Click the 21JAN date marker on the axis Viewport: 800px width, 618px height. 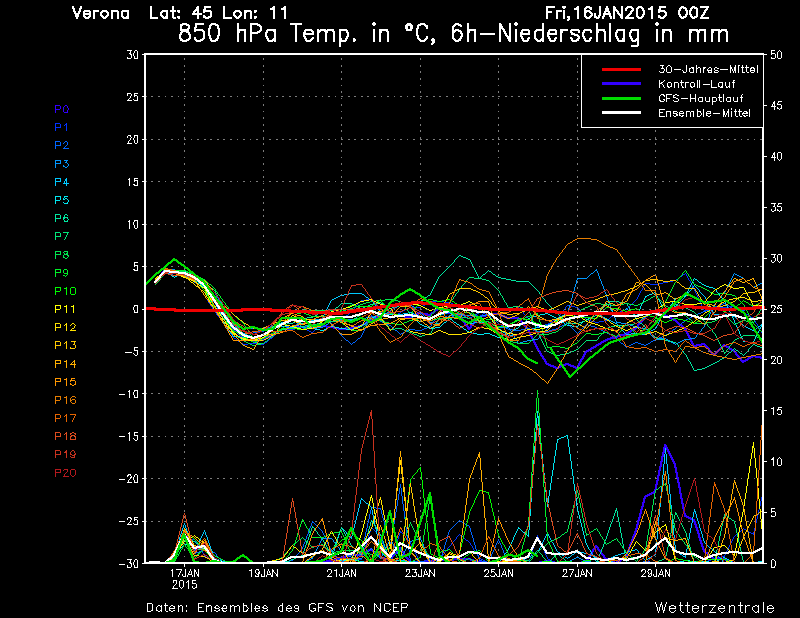[x=342, y=573]
